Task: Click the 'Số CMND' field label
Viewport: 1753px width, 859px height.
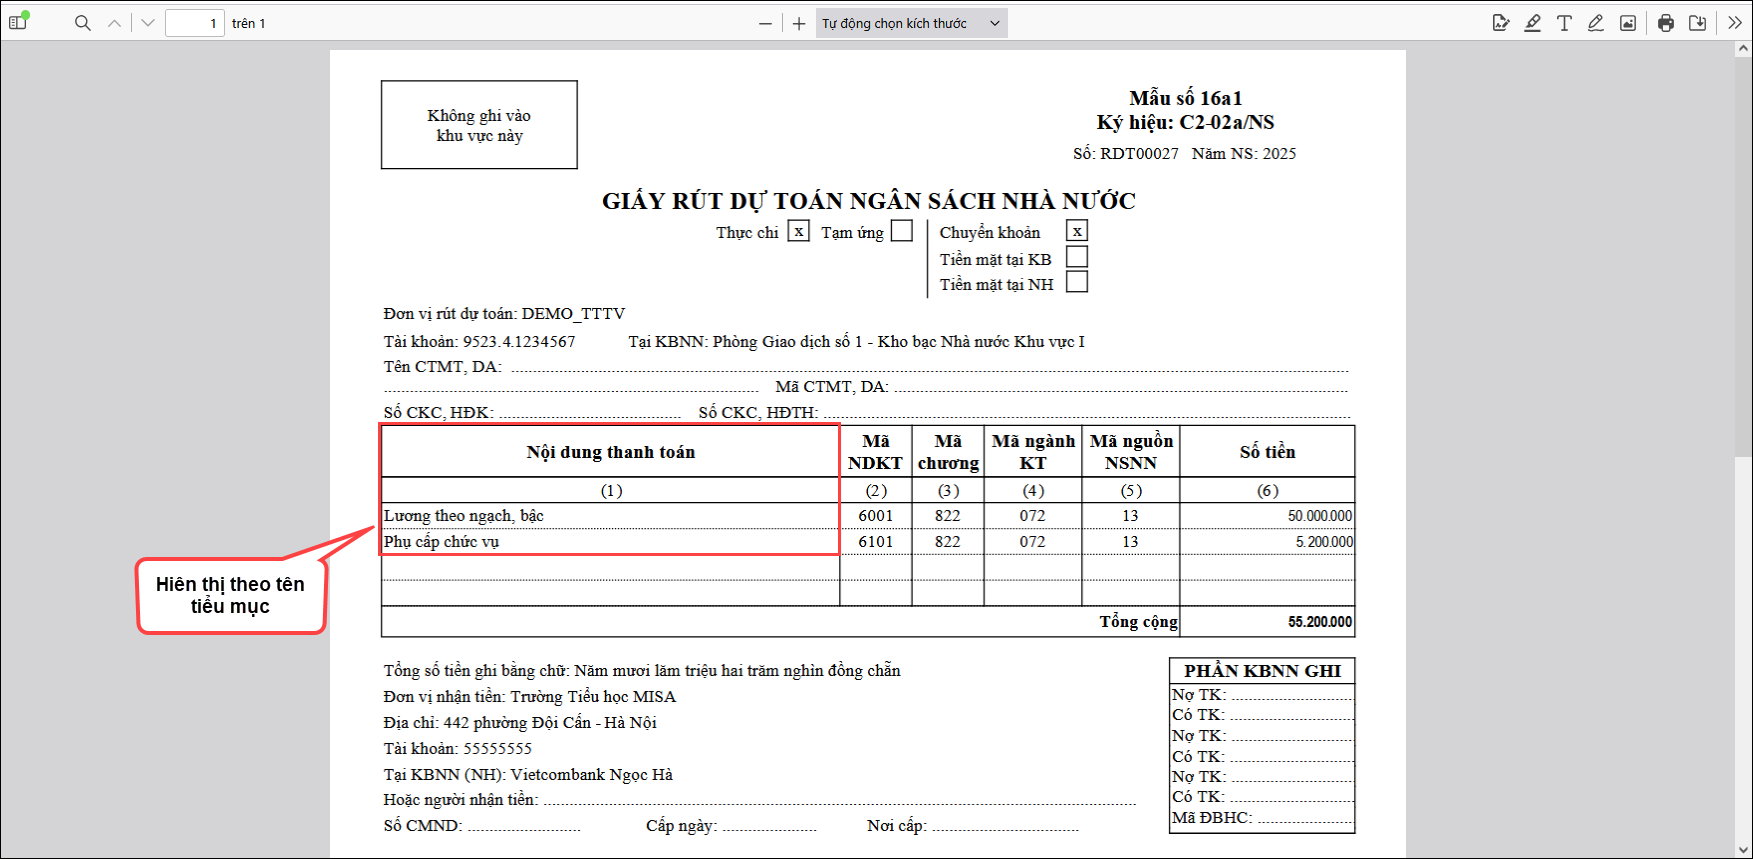Action: click(423, 825)
